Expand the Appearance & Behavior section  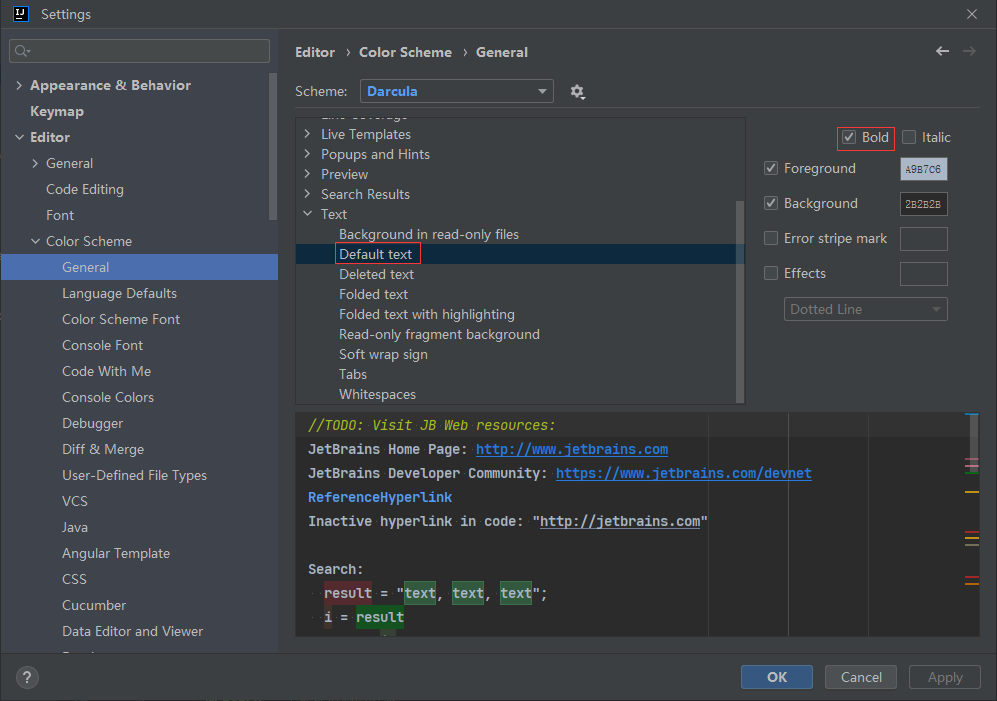[19, 86]
